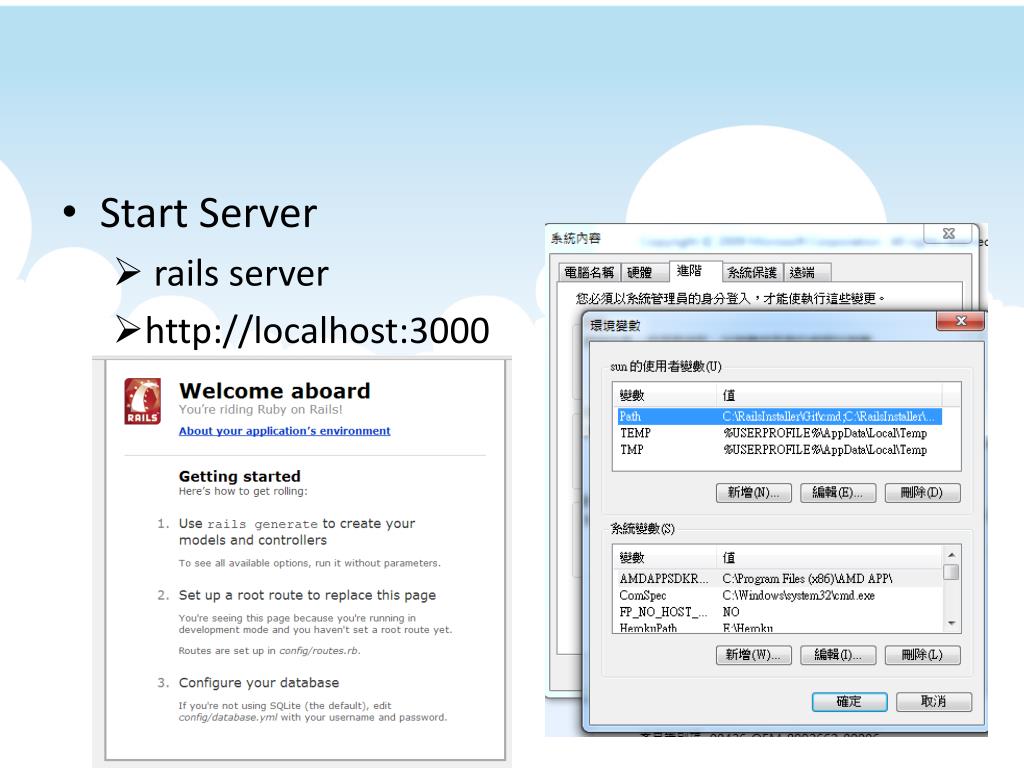The width and height of the screenshot is (1024, 768).
Task: Click system variables list scroll down arrow
Action: coord(952,624)
